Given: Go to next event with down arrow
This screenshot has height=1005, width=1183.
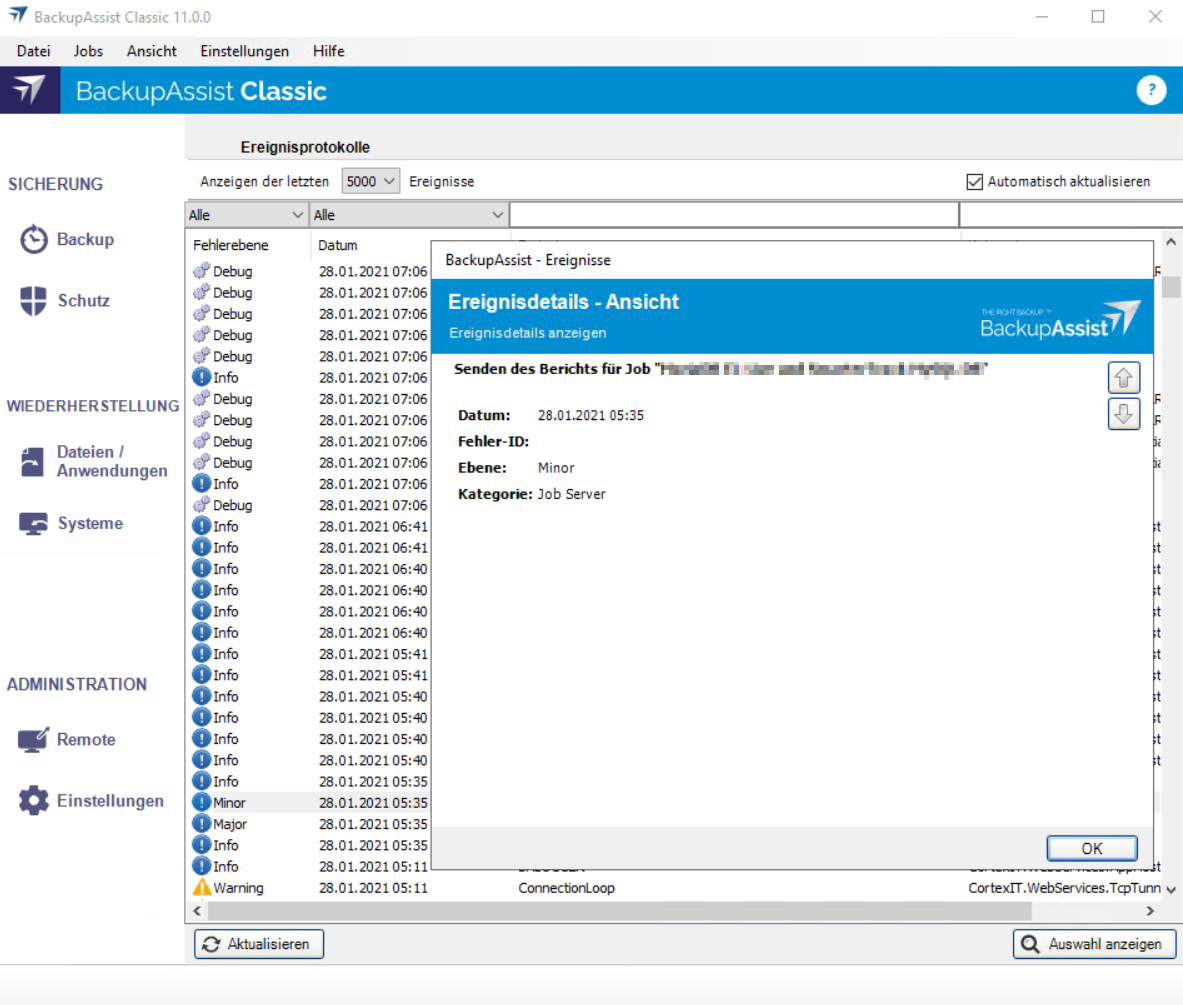Looking at the screenshot, I should (1124, 414).
